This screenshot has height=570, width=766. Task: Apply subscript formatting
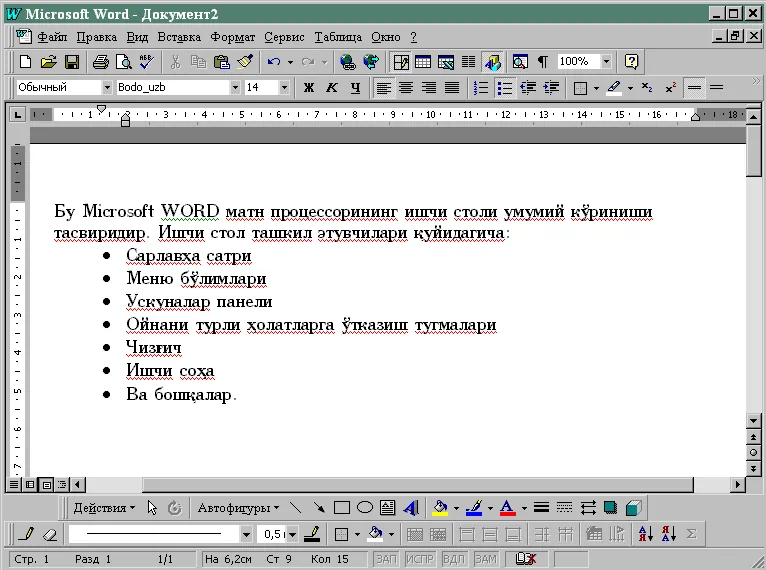point(647,88)
